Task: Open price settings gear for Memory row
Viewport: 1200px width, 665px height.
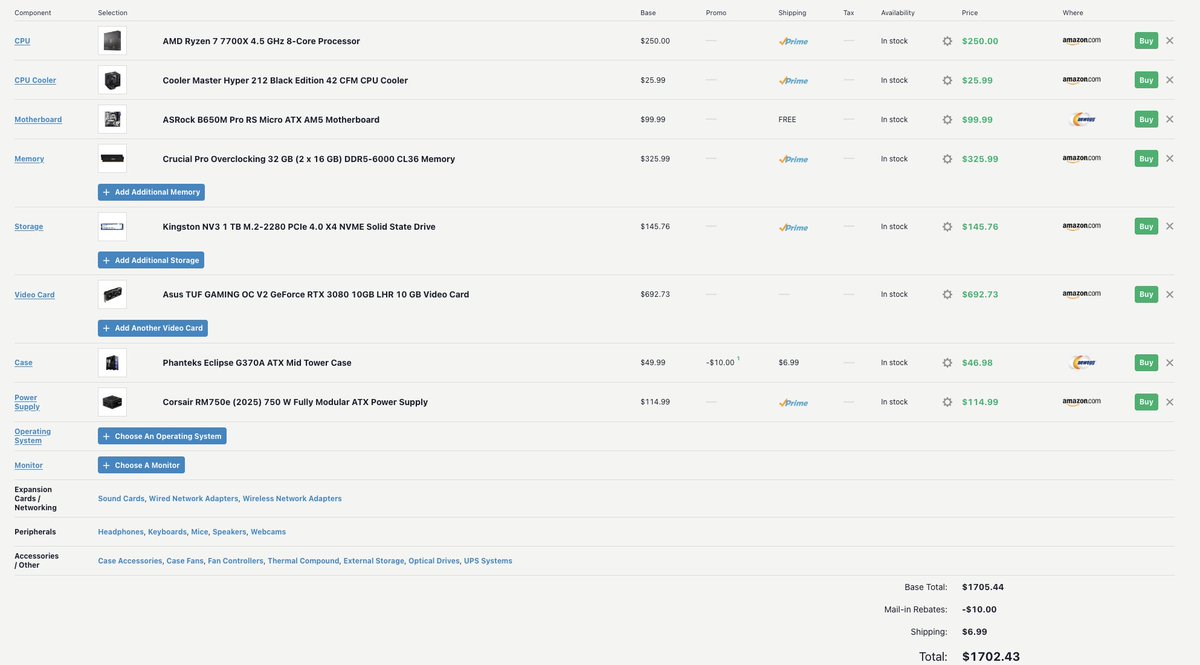Action: (947, 158)
